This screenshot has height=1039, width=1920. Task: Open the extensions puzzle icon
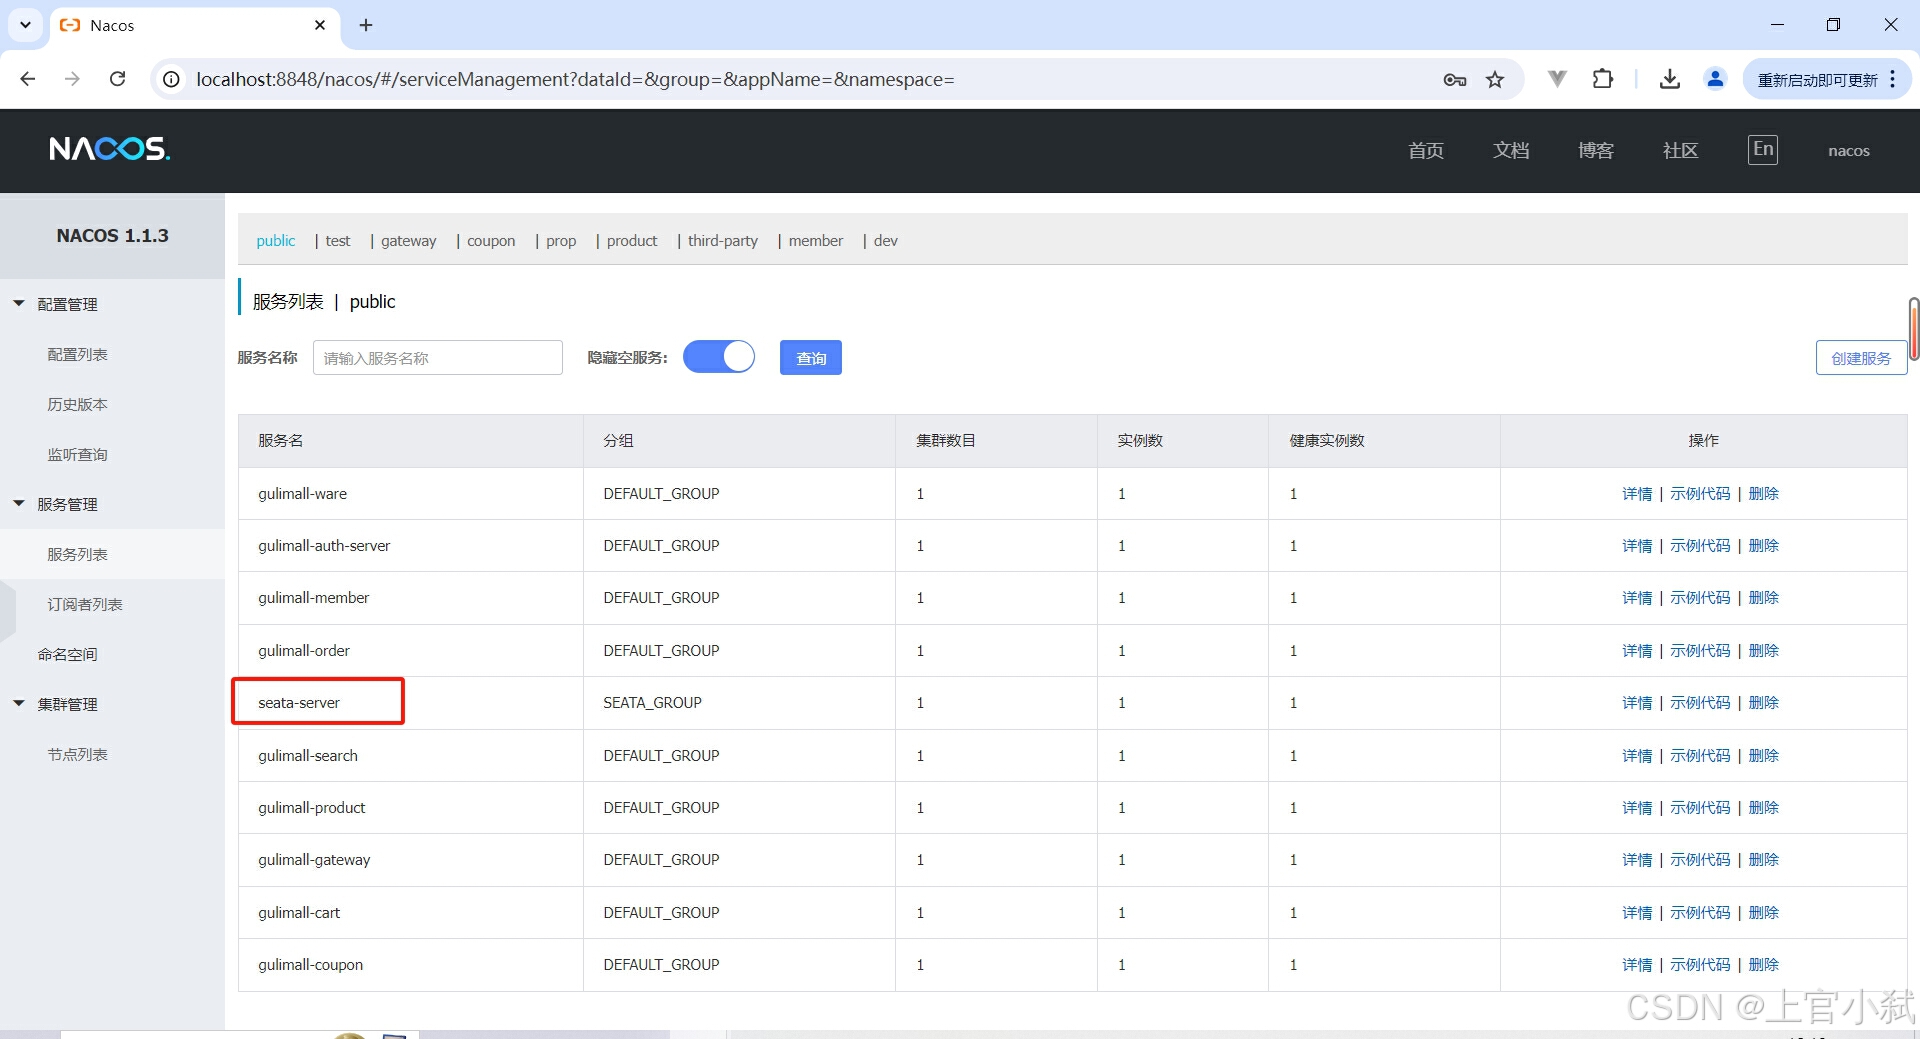1602,79
